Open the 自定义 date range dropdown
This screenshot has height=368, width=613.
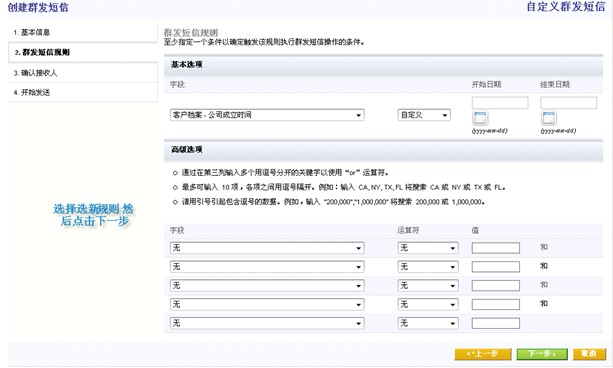pyautogui.click(x=424, y=115)
